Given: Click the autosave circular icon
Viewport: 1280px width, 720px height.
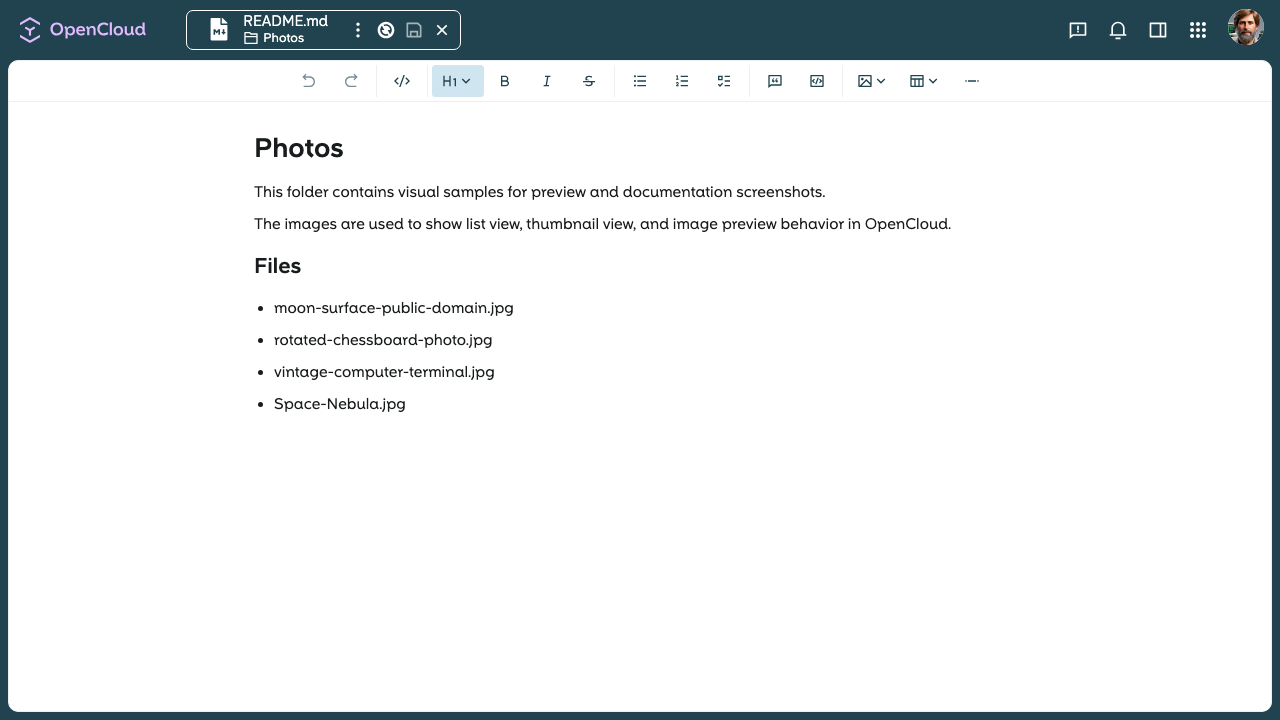Looking at the screenshot, I should [386, 30].
